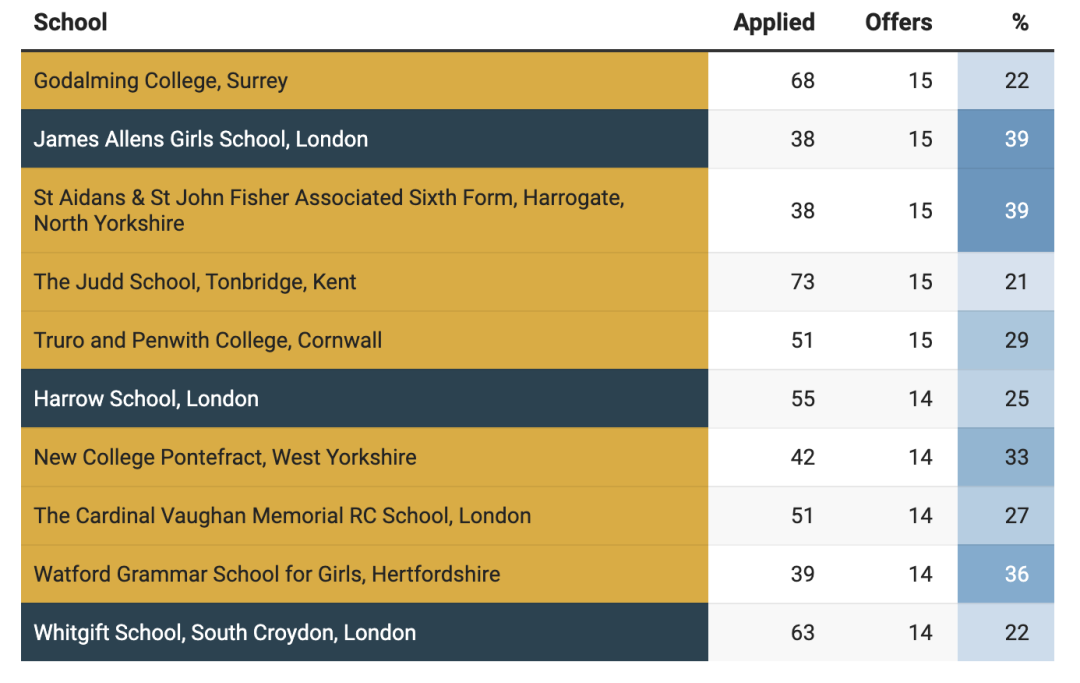The image size is (1080, 683).
Task: Click the % column header
Action: pos(1020,22)
